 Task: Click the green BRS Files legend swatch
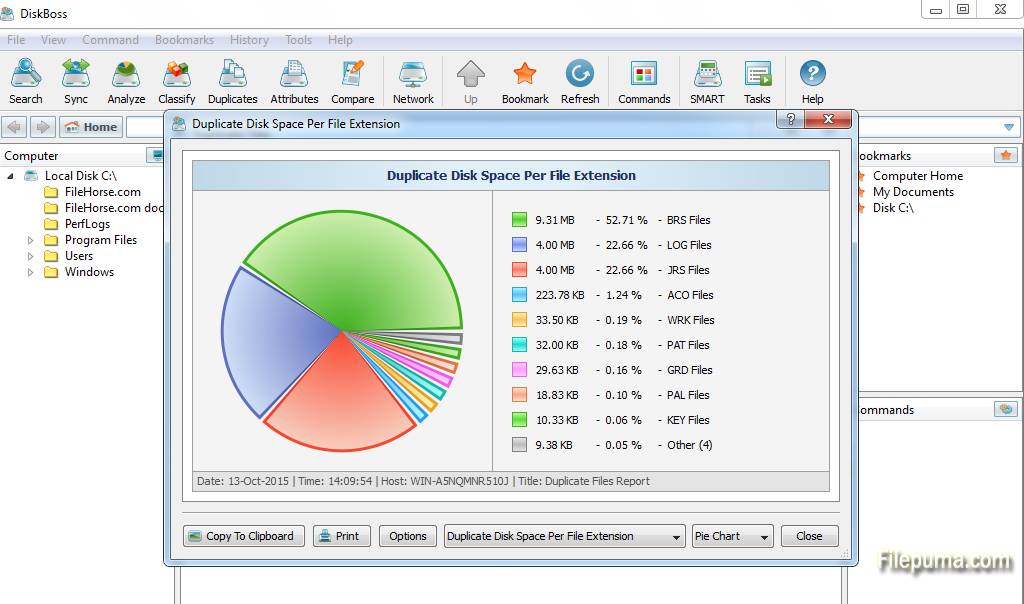519,220
